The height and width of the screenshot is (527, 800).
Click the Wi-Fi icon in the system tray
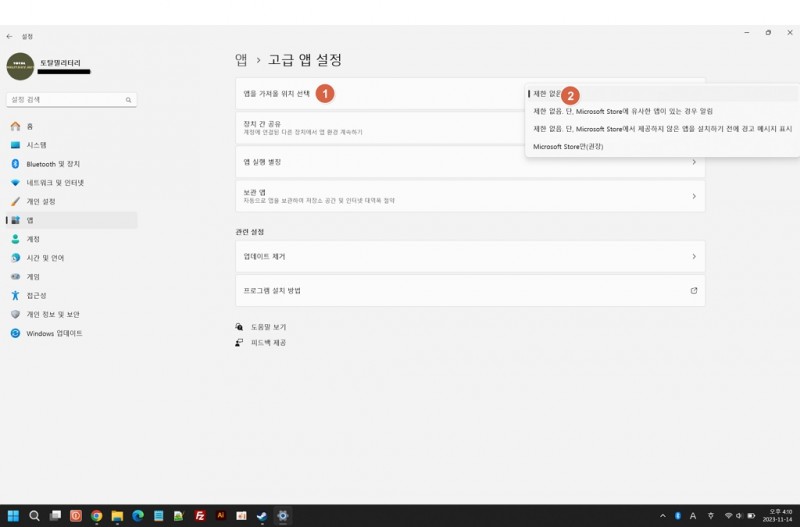729,516
